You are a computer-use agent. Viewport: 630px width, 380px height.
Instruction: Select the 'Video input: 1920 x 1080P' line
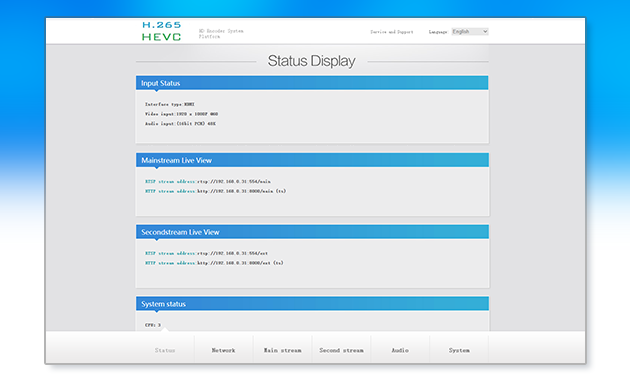(181, 114)
